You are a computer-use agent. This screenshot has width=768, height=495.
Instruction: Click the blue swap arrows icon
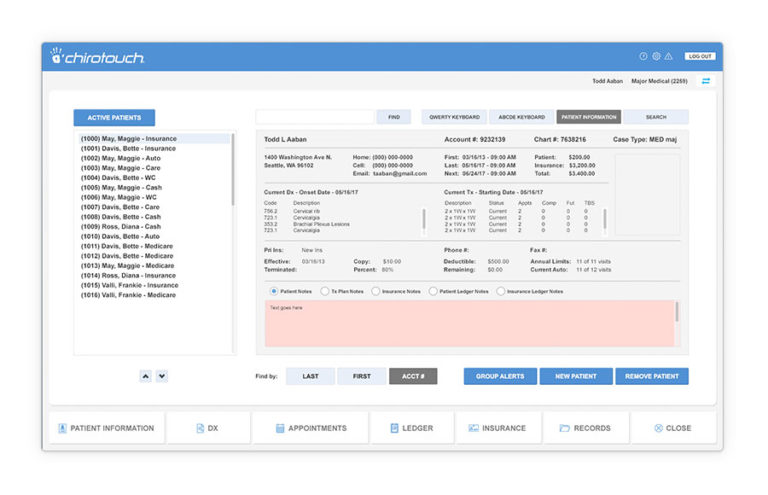[x=706, y=81]
